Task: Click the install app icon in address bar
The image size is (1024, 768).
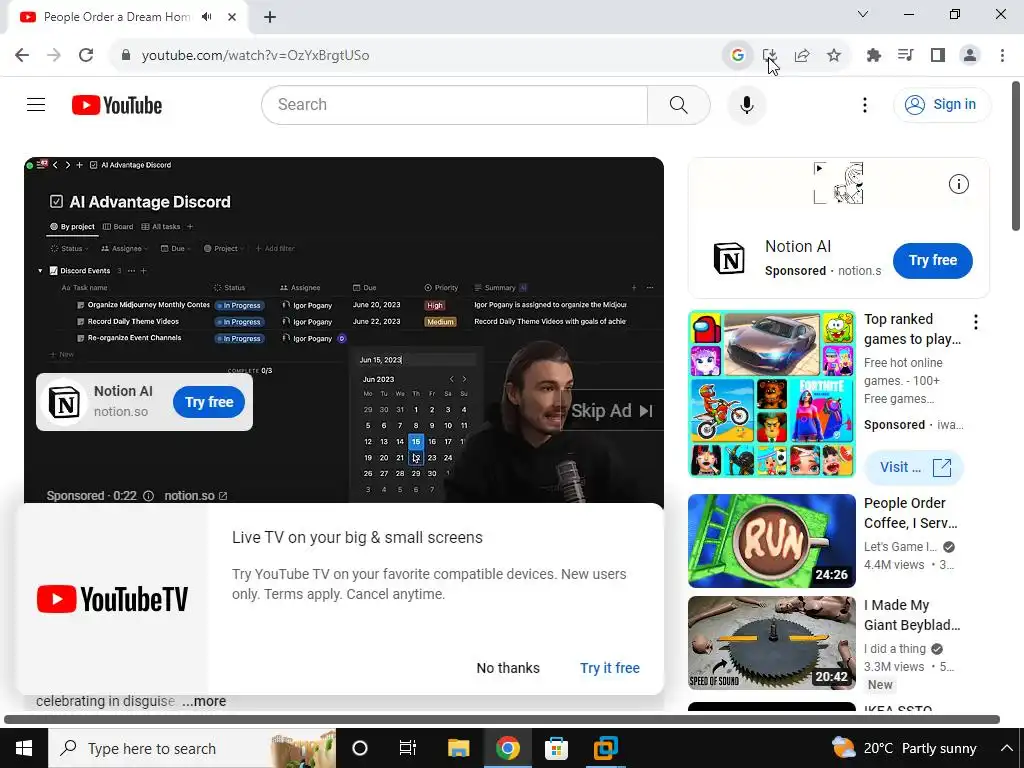Action: [770, 56]
